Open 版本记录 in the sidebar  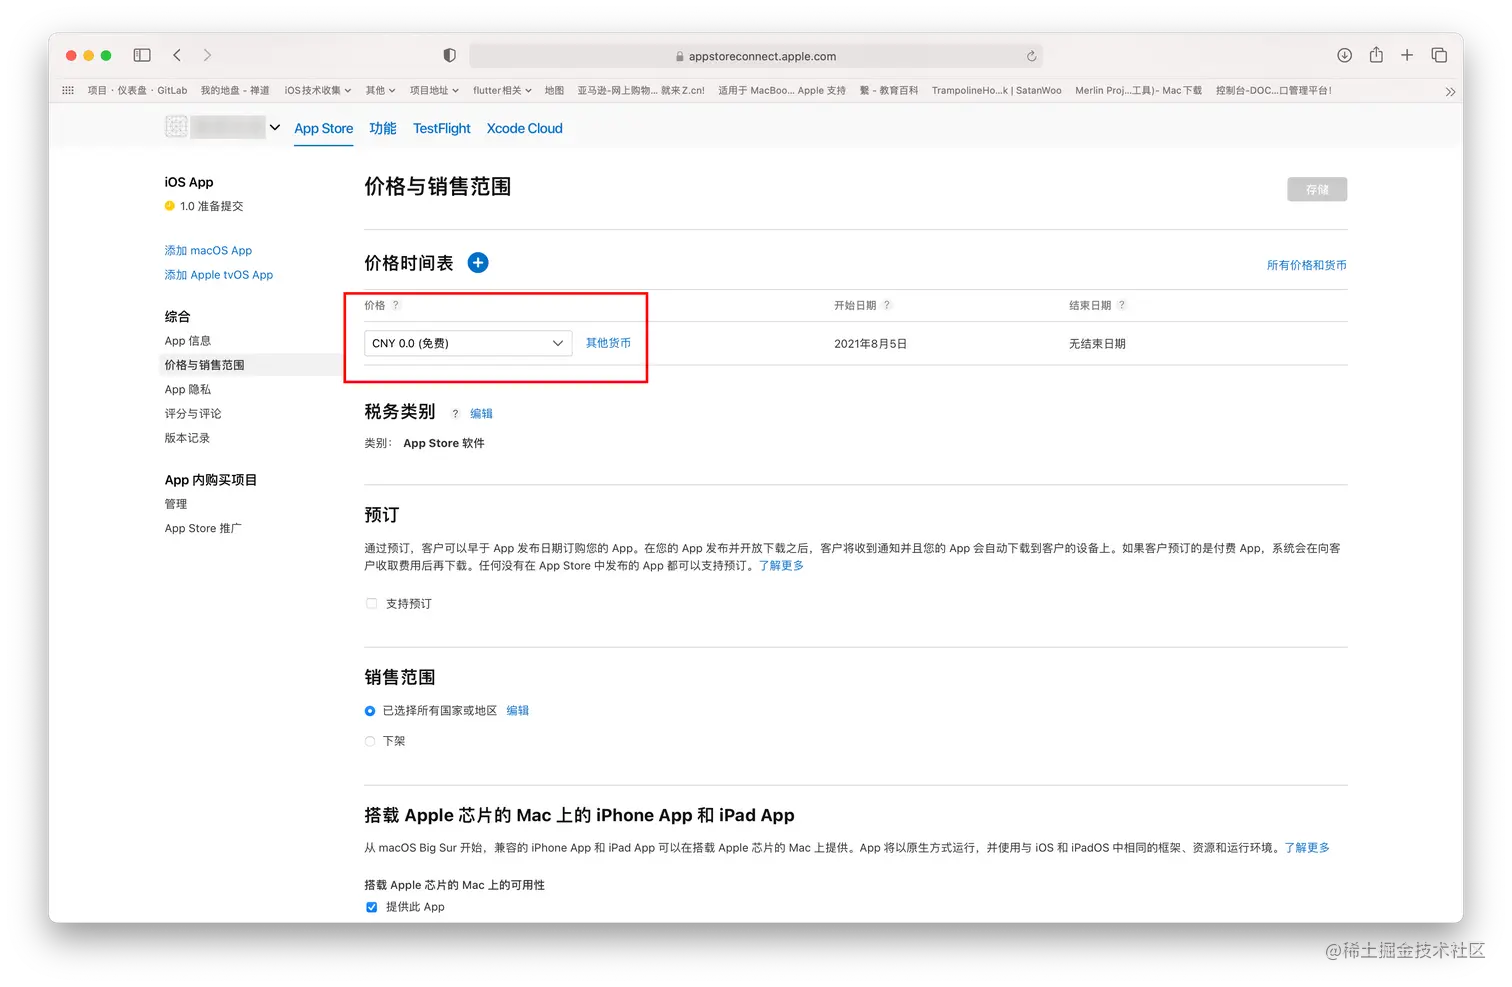coord(187,438)
